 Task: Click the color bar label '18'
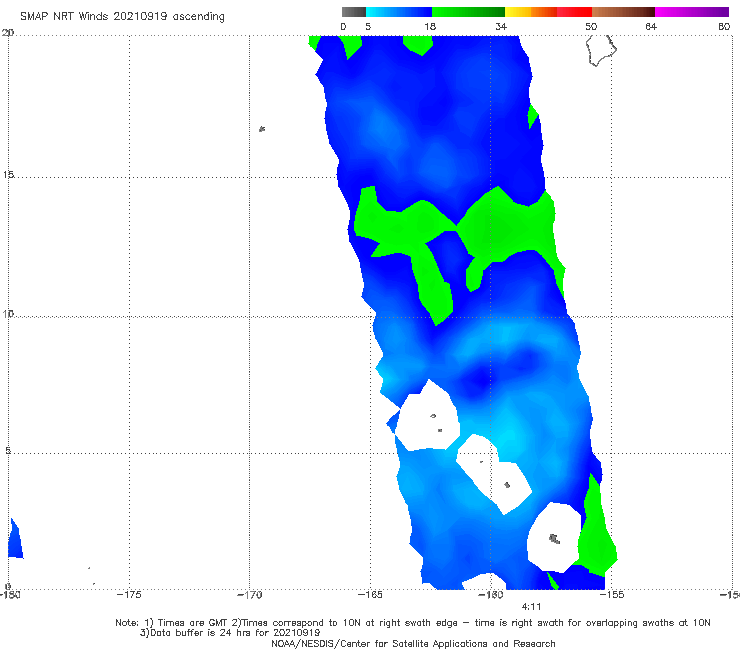pyautogui.click(x=430, y=26)
